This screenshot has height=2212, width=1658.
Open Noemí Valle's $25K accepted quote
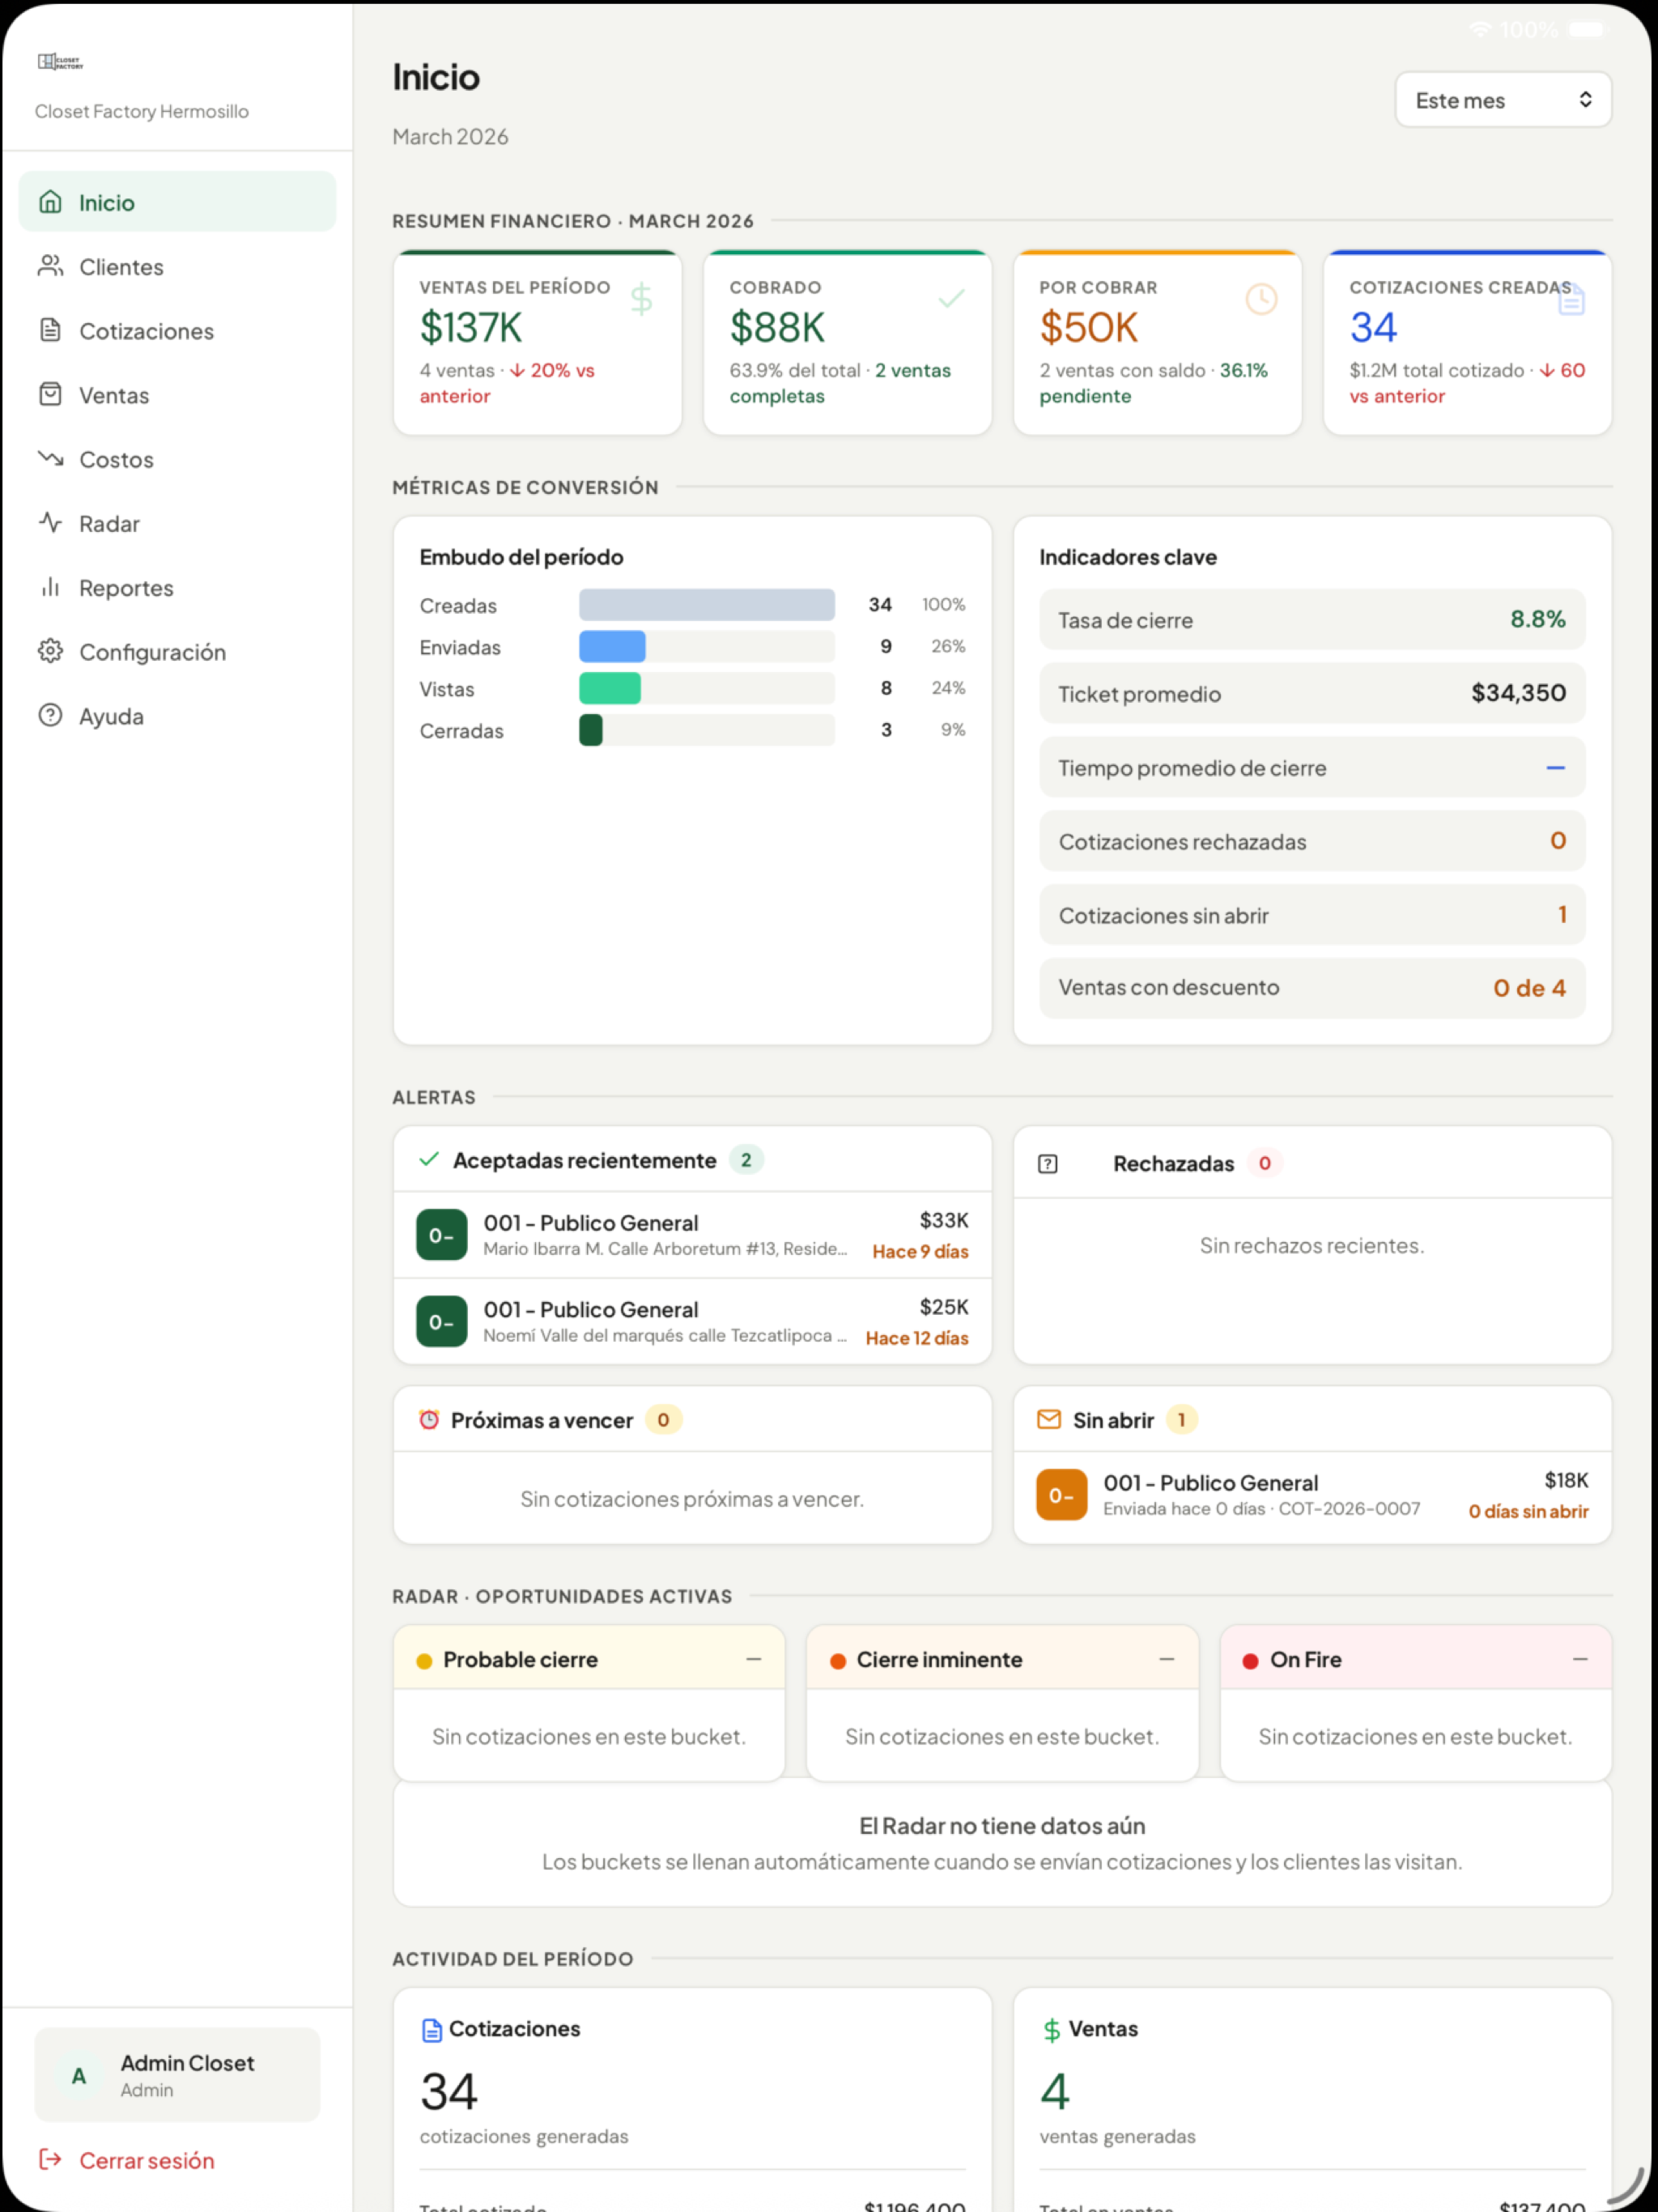tap(692, 1321)
